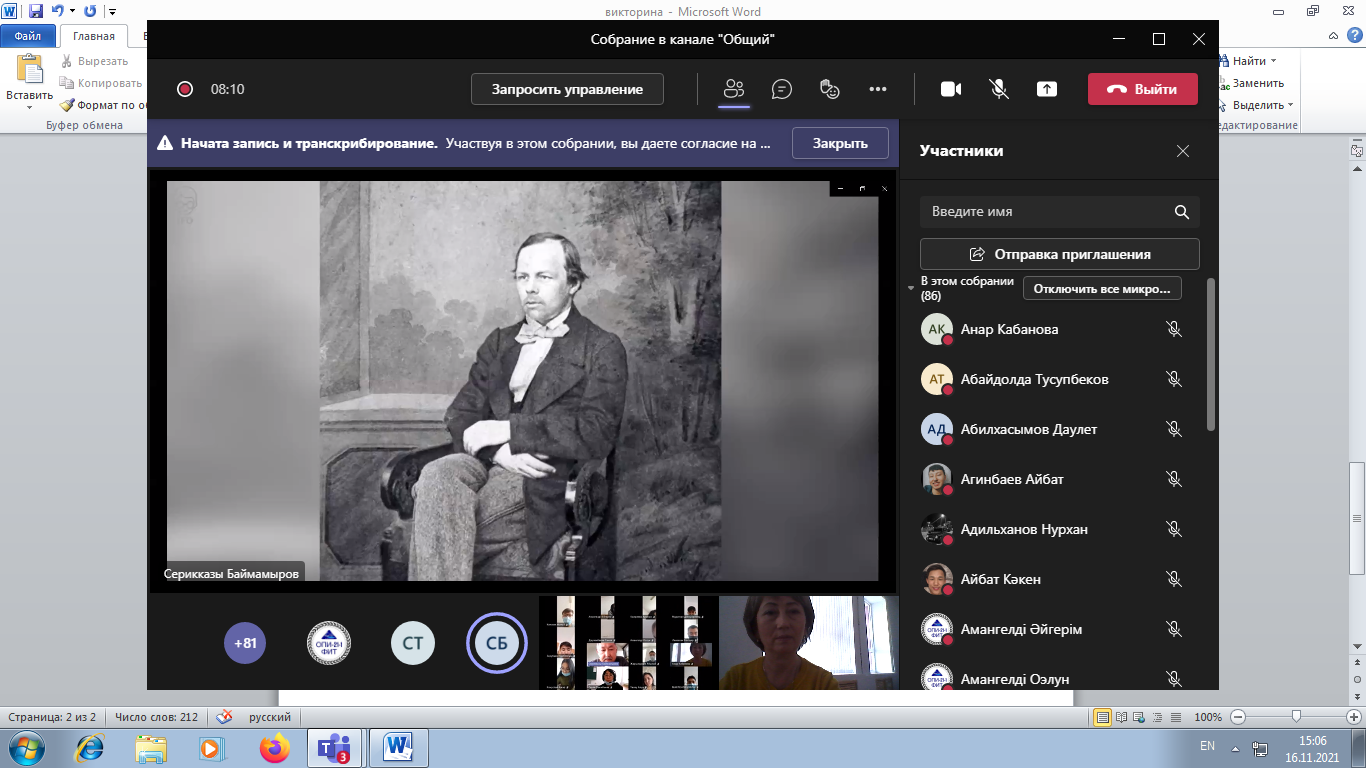This screenshot has height=768, width=1366.
Task: Hide the Participants panel via people icon
Action: [x=735, y=89]
